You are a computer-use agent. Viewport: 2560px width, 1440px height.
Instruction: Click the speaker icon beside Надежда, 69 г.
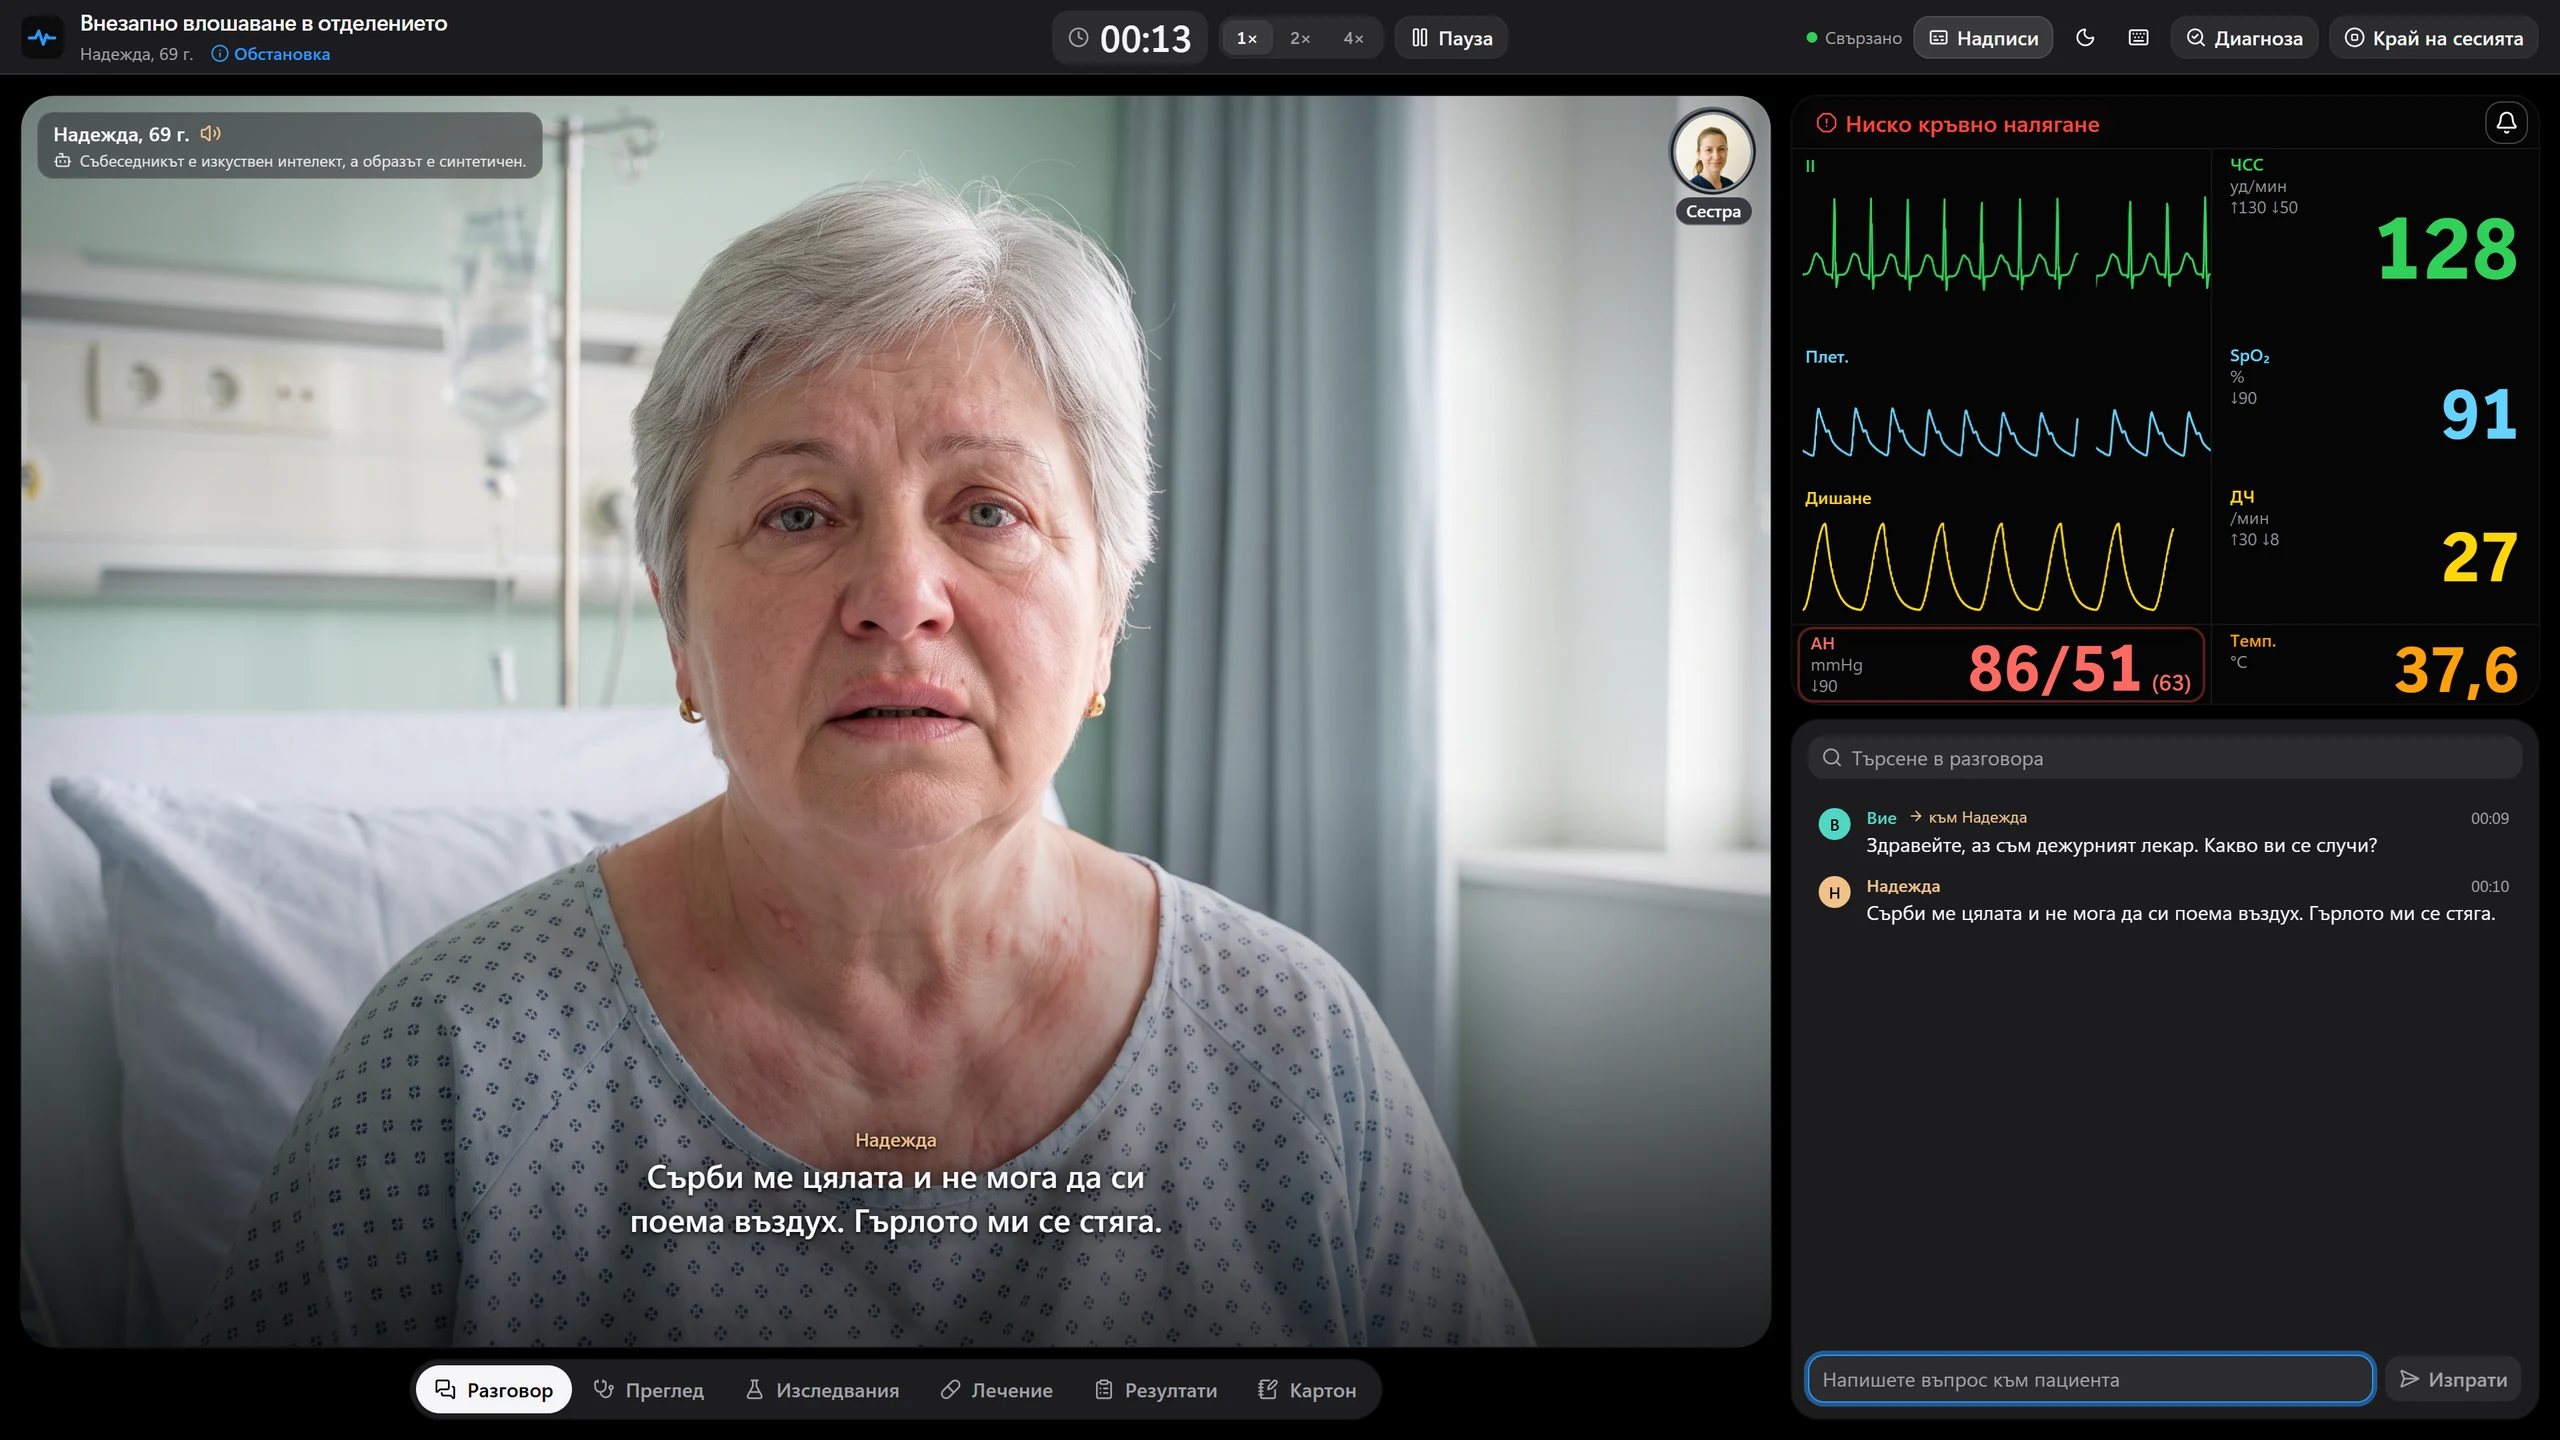210,133
